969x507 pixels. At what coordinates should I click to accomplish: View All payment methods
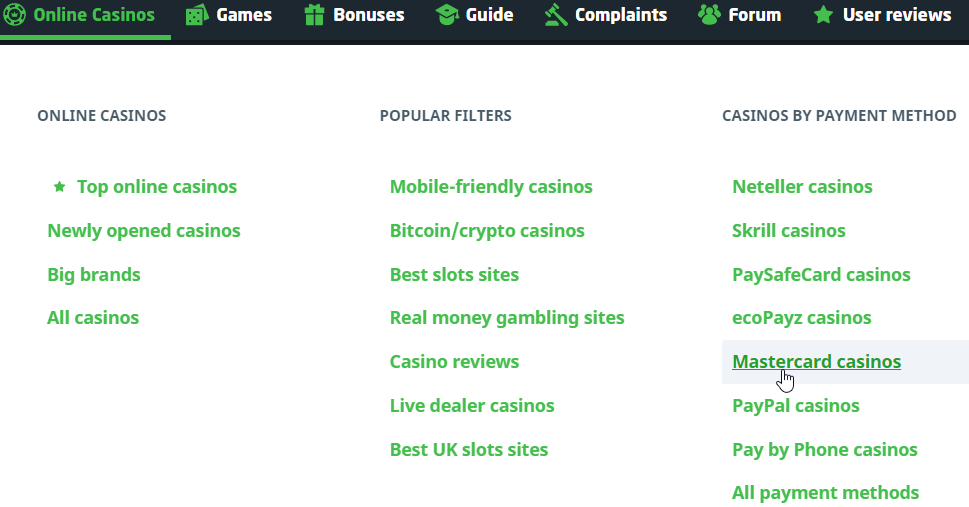point(825,493)
